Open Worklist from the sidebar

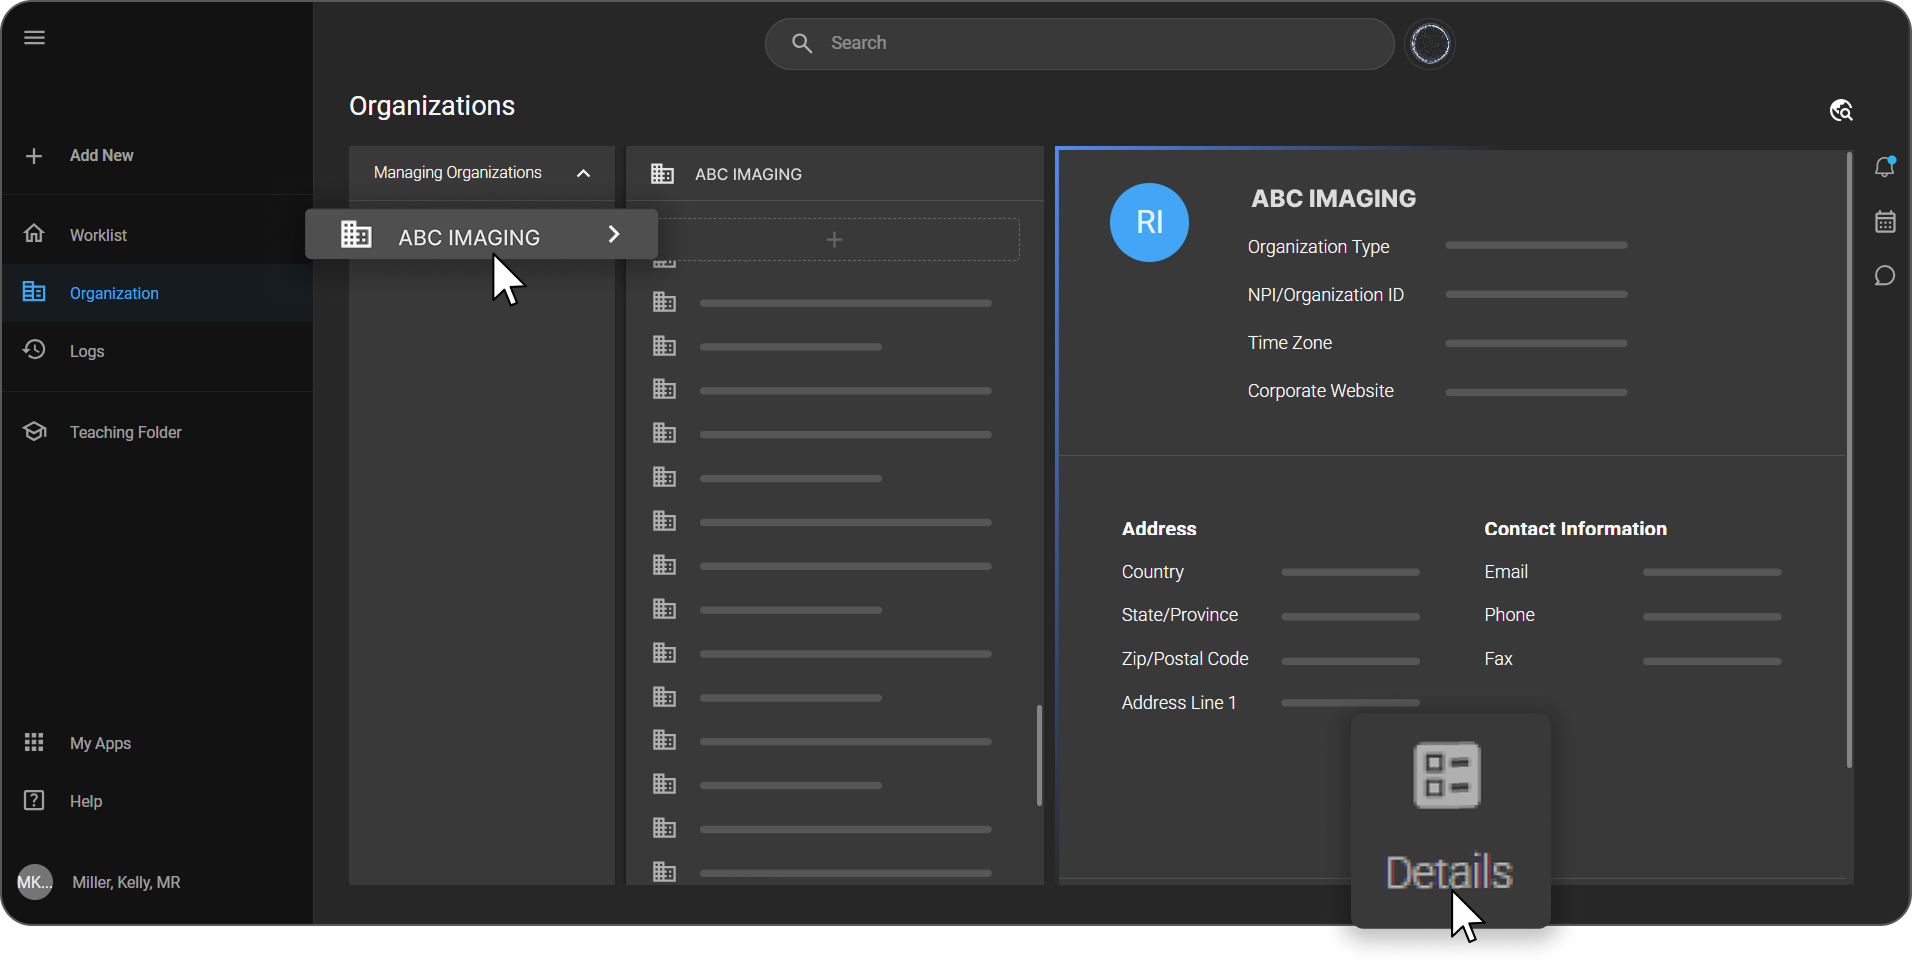pos(98,235)
